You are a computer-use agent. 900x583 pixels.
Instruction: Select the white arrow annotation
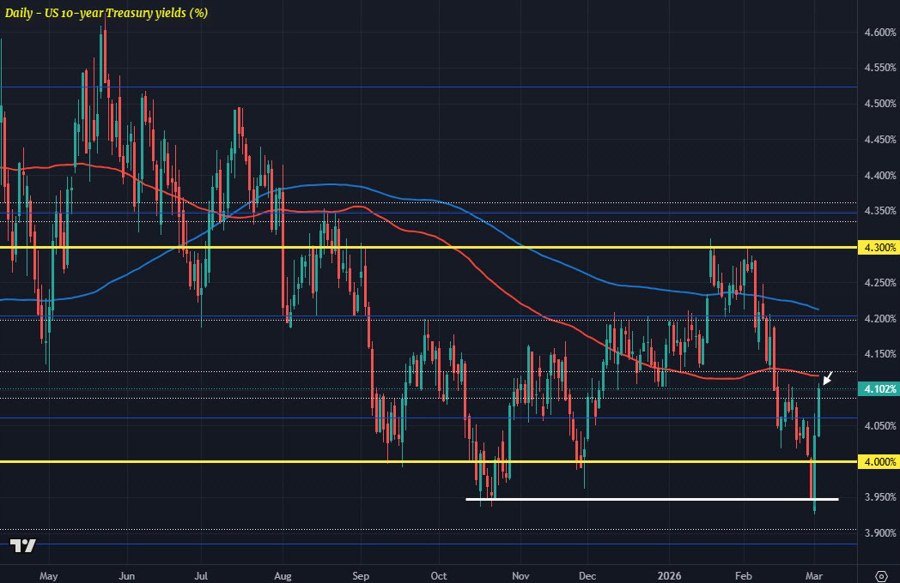[x=828, y=376]
